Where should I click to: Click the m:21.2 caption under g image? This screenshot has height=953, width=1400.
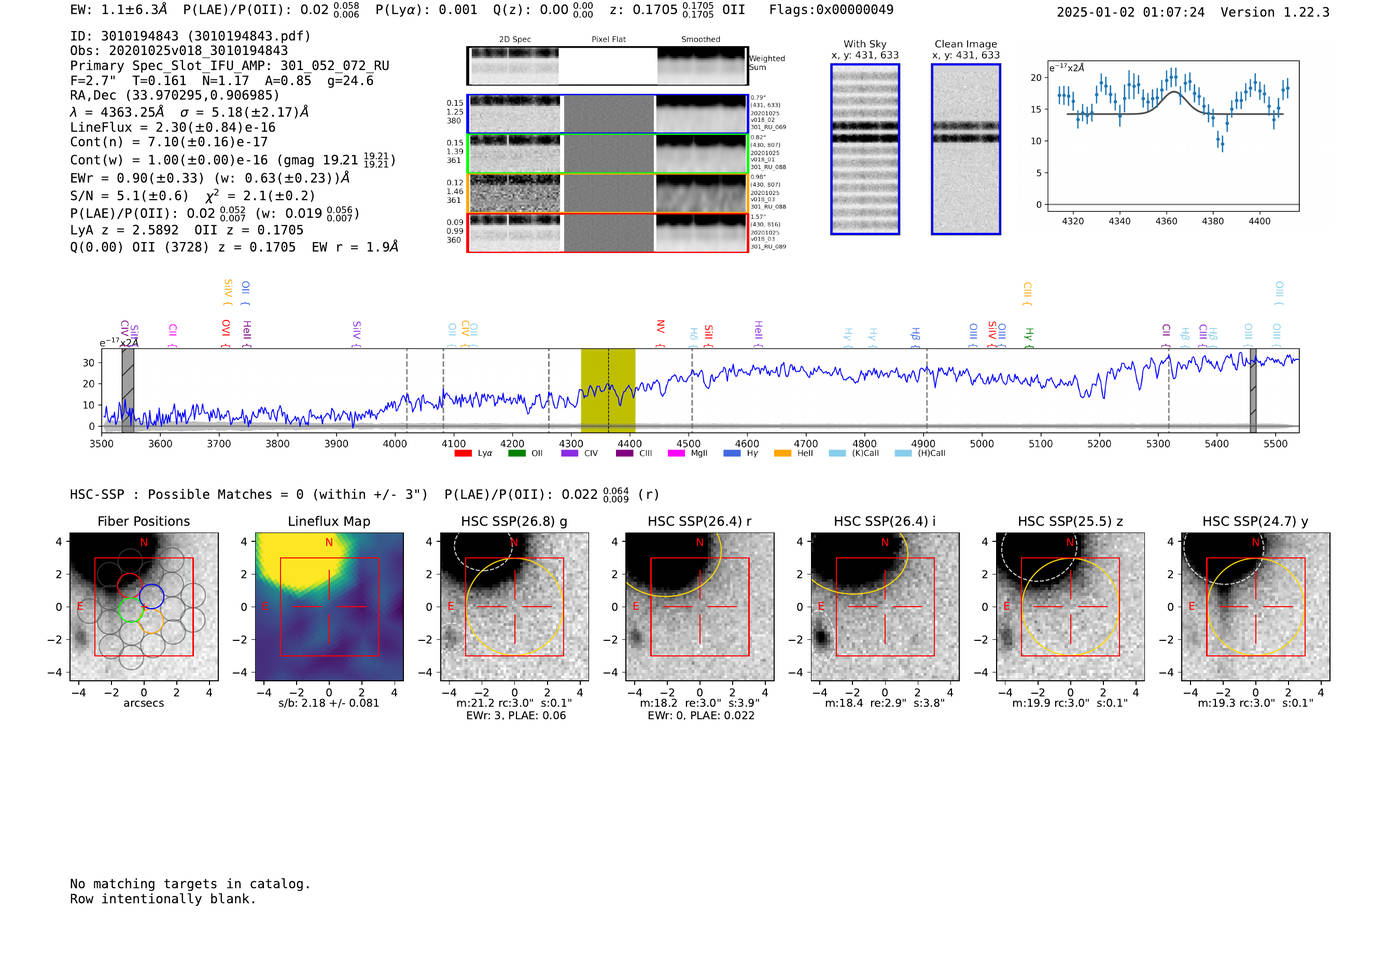tap(514, 703)
